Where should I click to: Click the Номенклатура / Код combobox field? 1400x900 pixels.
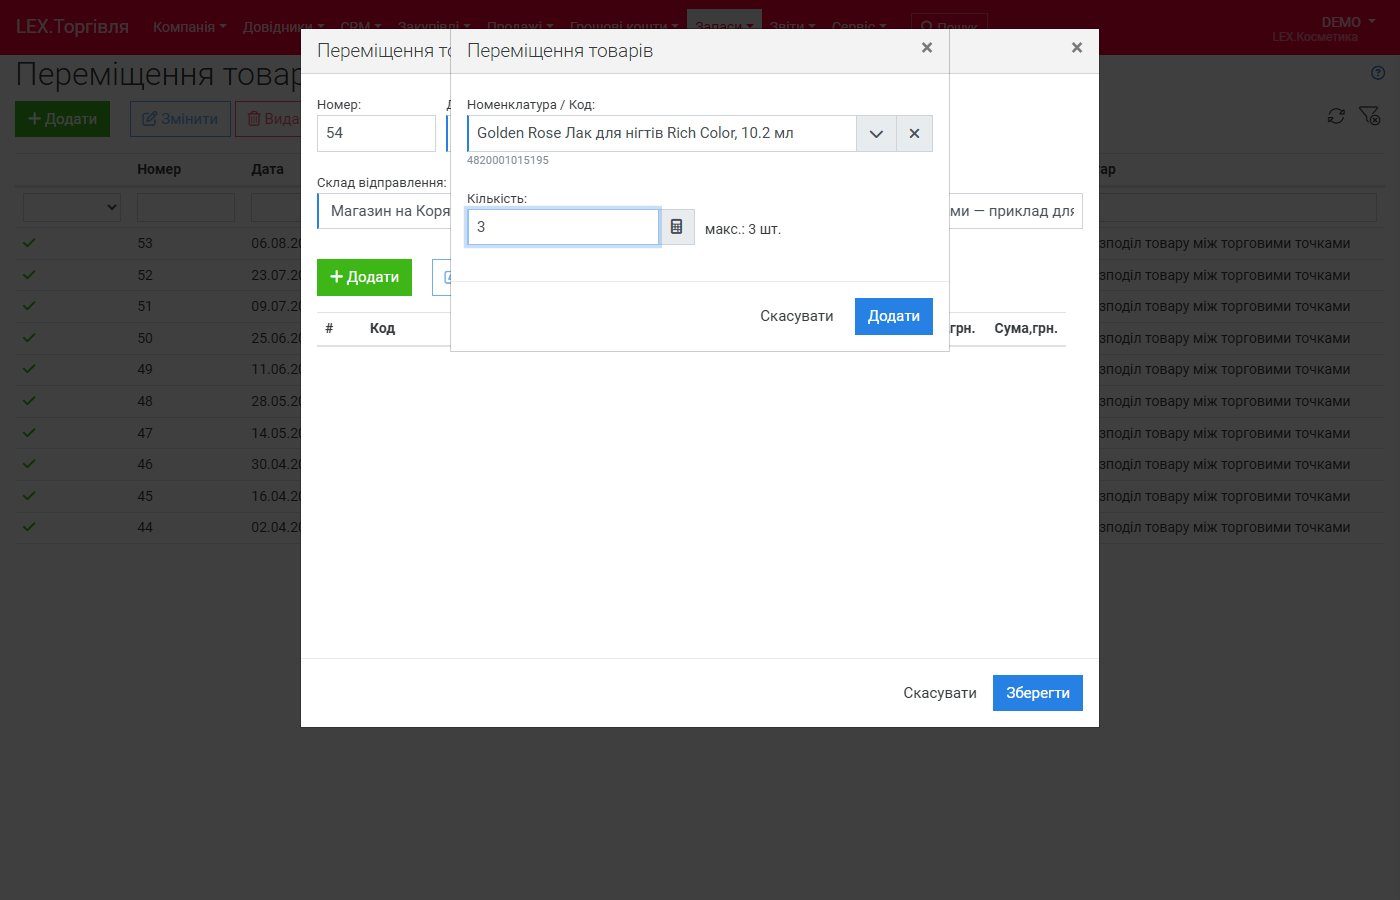coord(662,133)
